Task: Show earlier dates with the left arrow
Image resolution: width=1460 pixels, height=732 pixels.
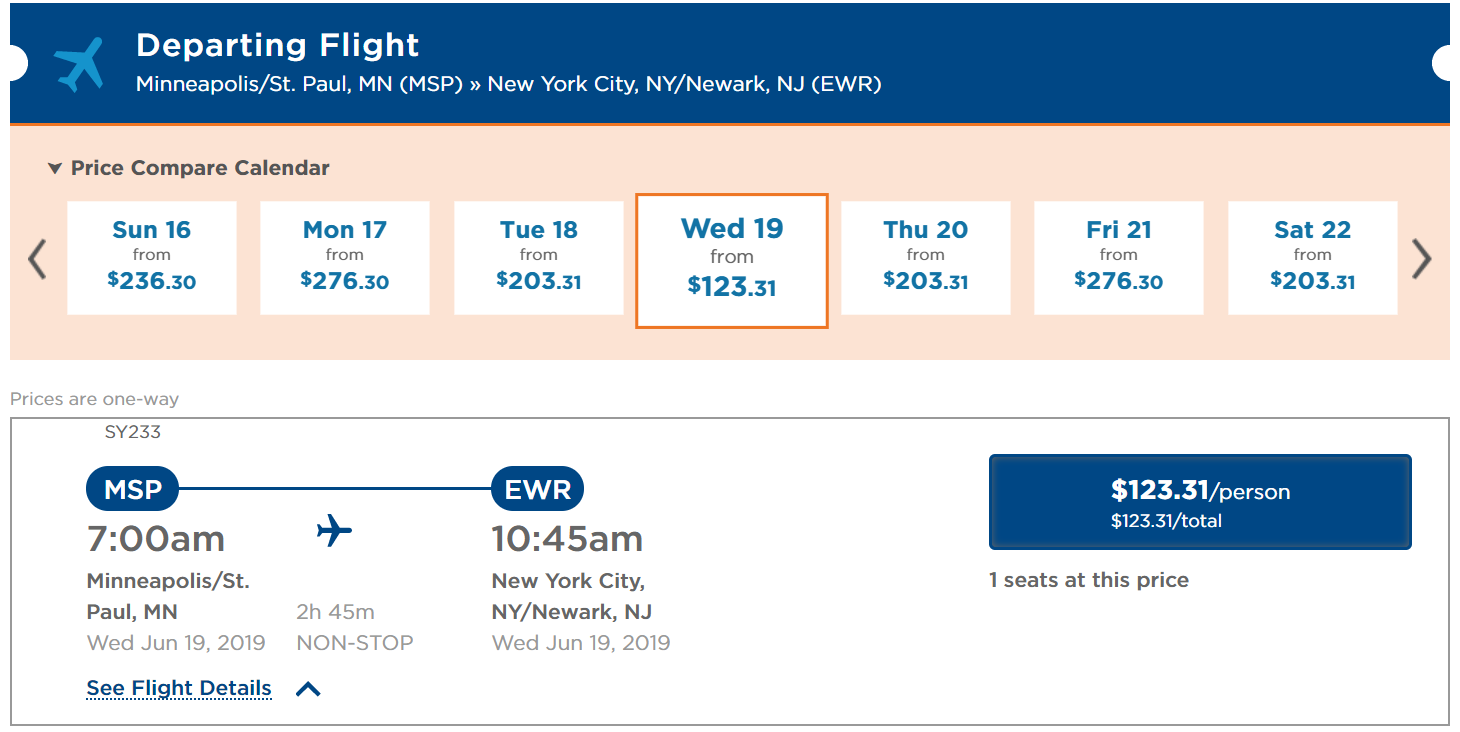Action: coord(37,259)
